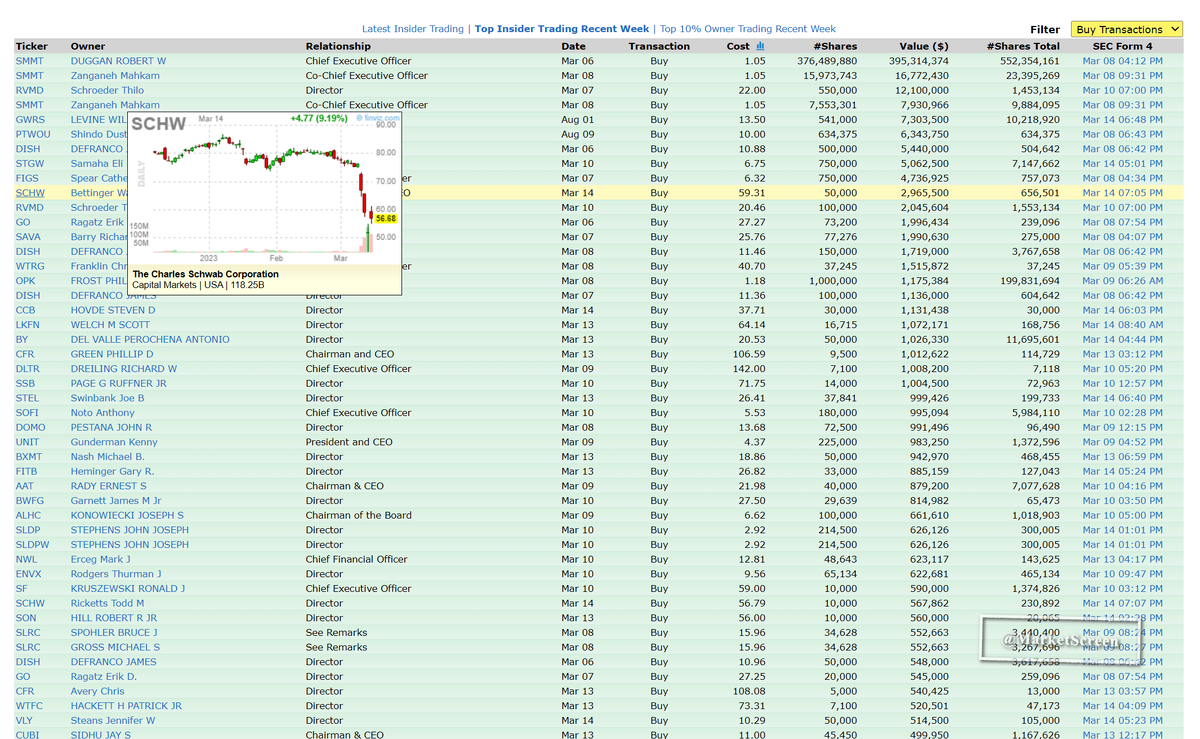Click owner Ricketts Todd M

[107, 603]
